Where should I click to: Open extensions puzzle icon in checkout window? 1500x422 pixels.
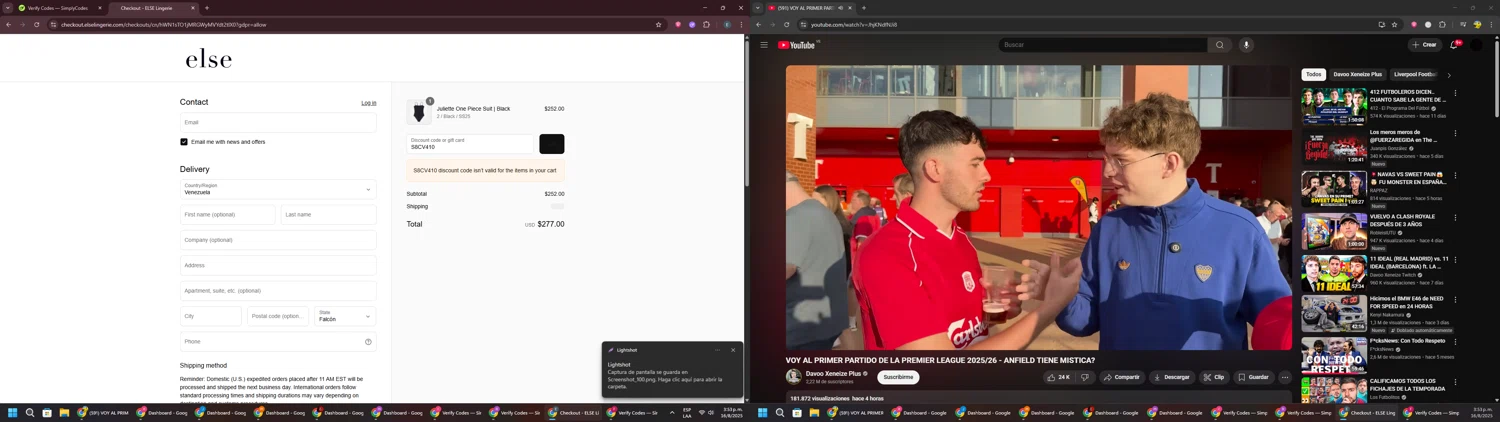click(706, 24)
